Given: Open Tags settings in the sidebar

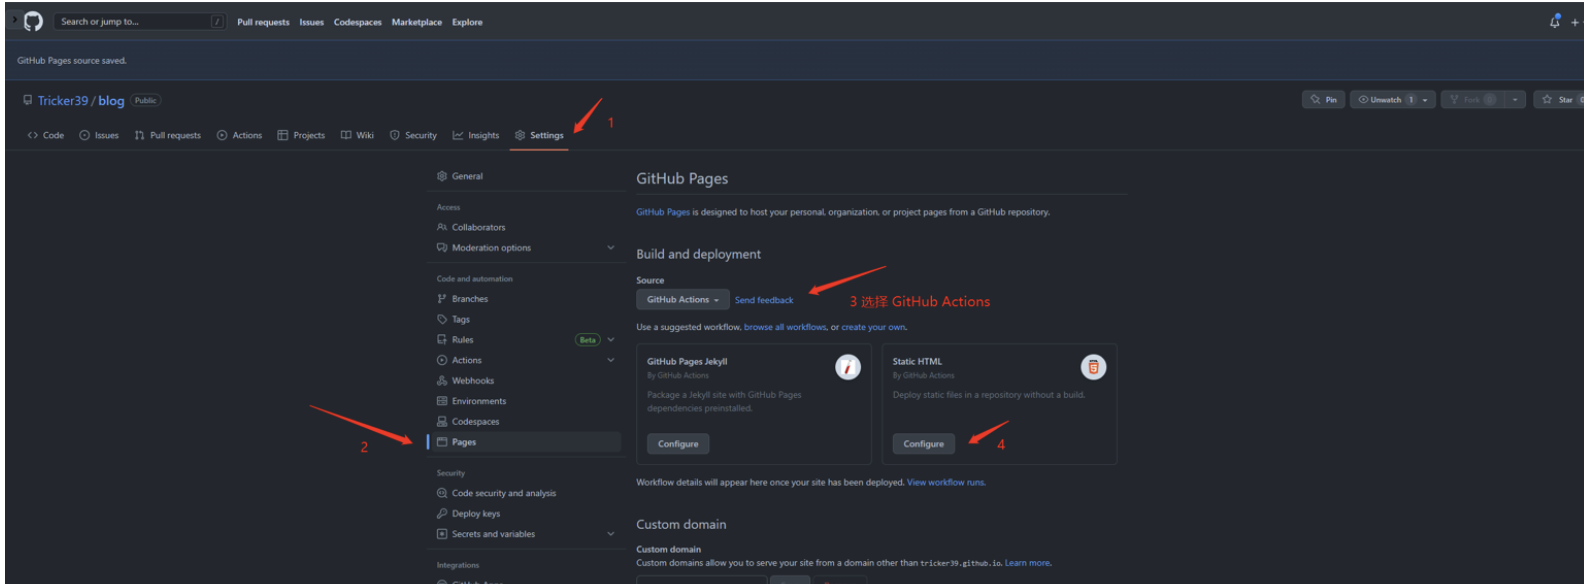Looking at the screenshot, I should [x=460, y=319].
